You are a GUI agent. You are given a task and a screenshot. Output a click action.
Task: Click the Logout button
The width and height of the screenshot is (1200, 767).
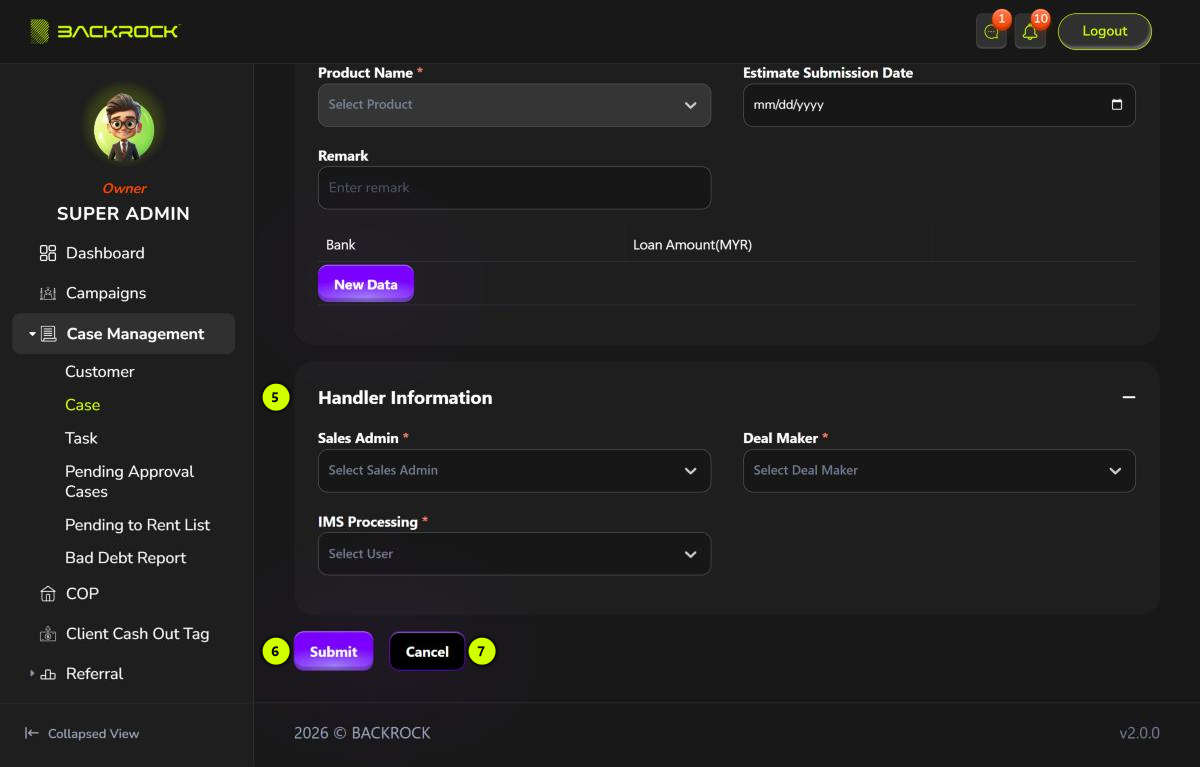point(1105,31)
